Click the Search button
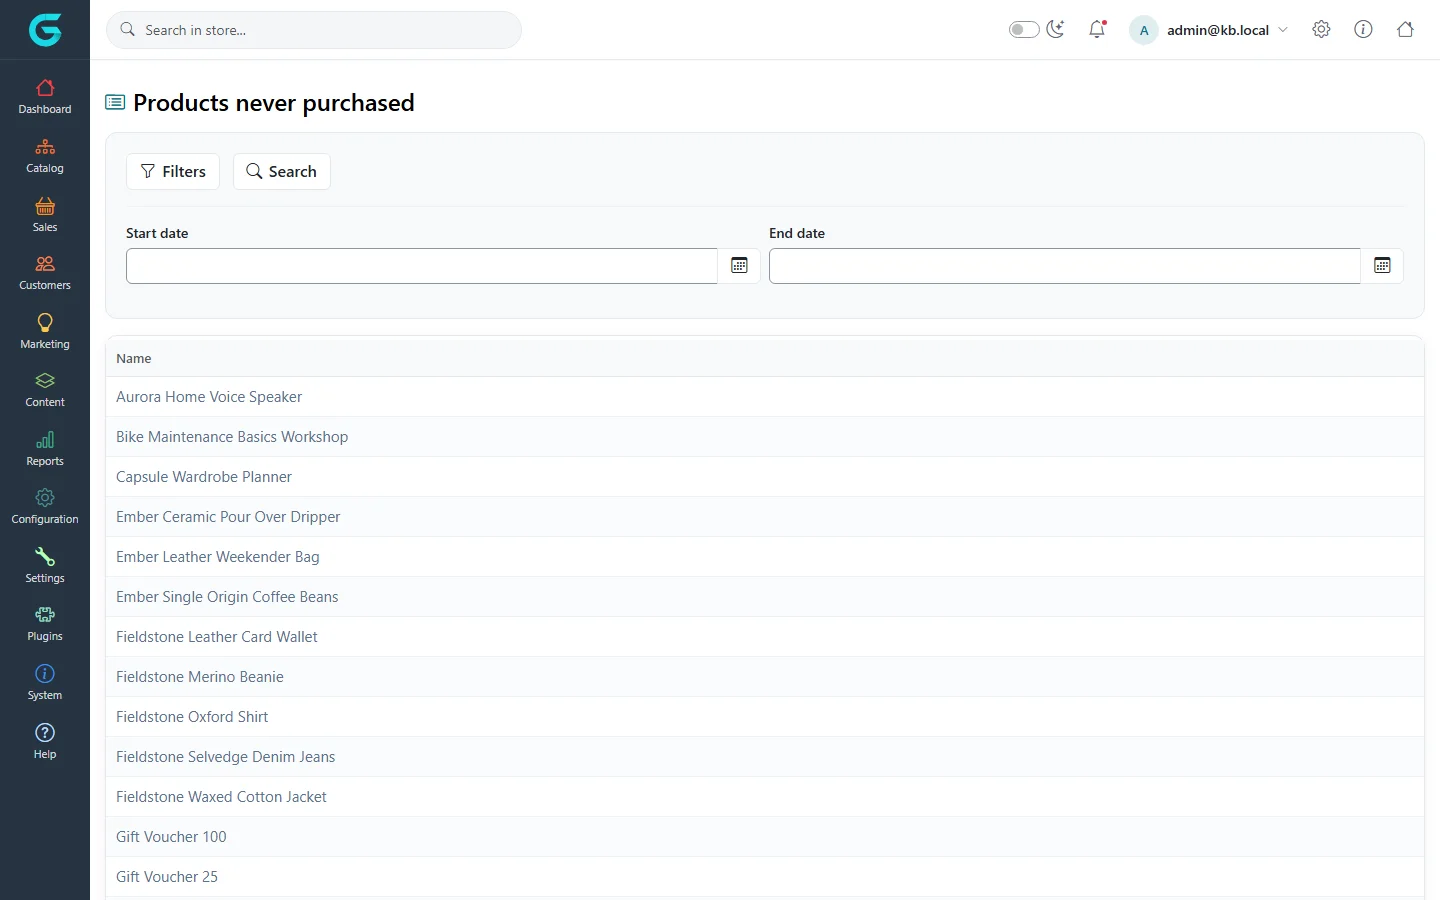This screenshot has height=900, width=1440. pos(282,171)
